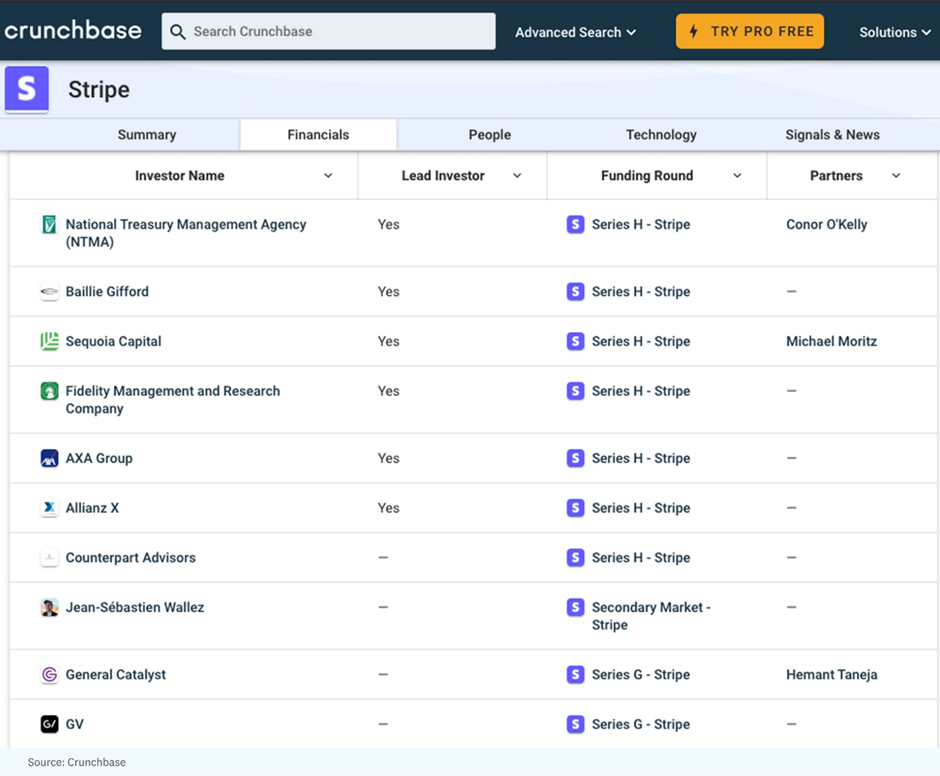Open Series G - Stripe for GV

point(641,724)
